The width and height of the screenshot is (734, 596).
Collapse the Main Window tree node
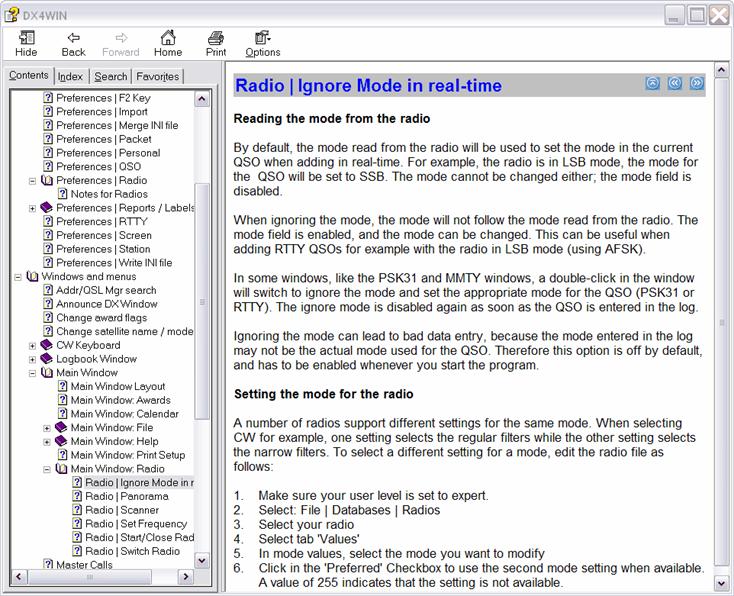point(32,373)
